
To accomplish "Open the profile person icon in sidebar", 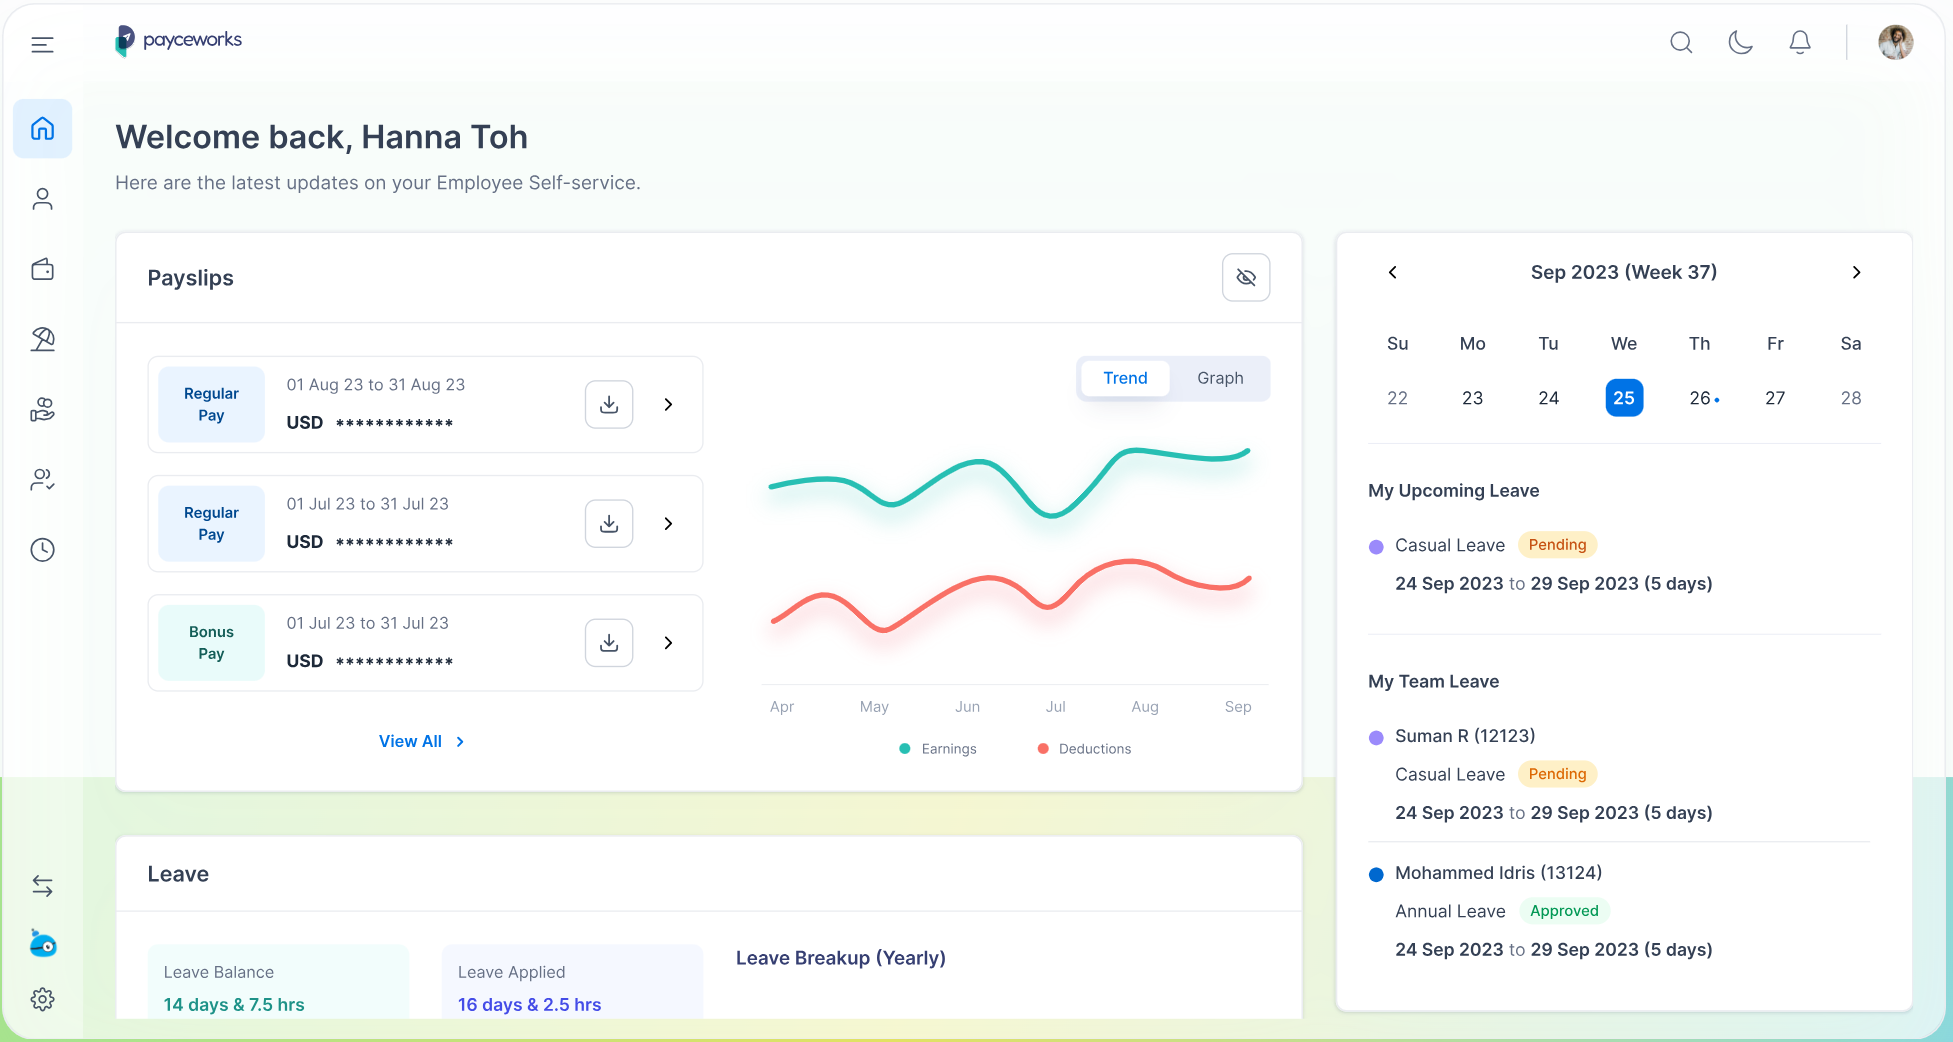I will click(42, 199).
